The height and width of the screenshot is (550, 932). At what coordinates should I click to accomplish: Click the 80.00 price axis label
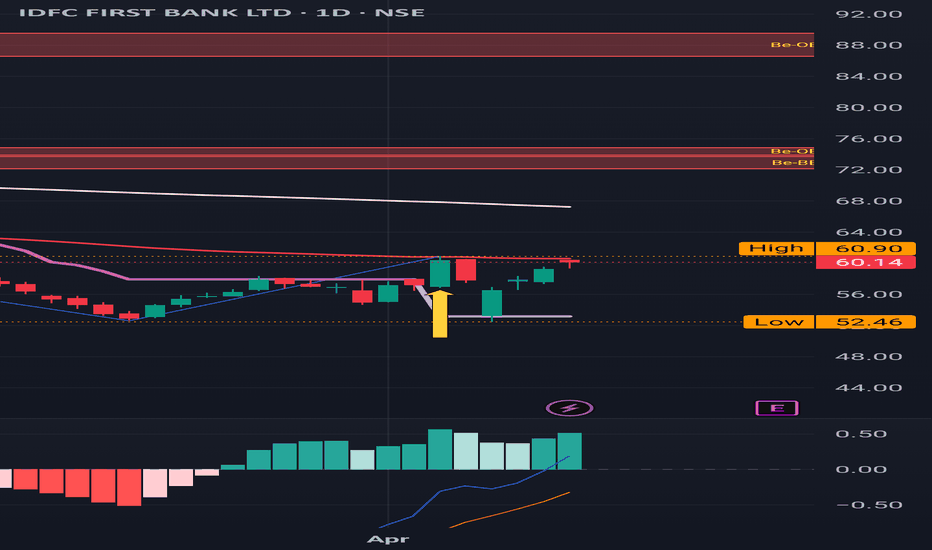pyautogui.click(x=868, y=108)
